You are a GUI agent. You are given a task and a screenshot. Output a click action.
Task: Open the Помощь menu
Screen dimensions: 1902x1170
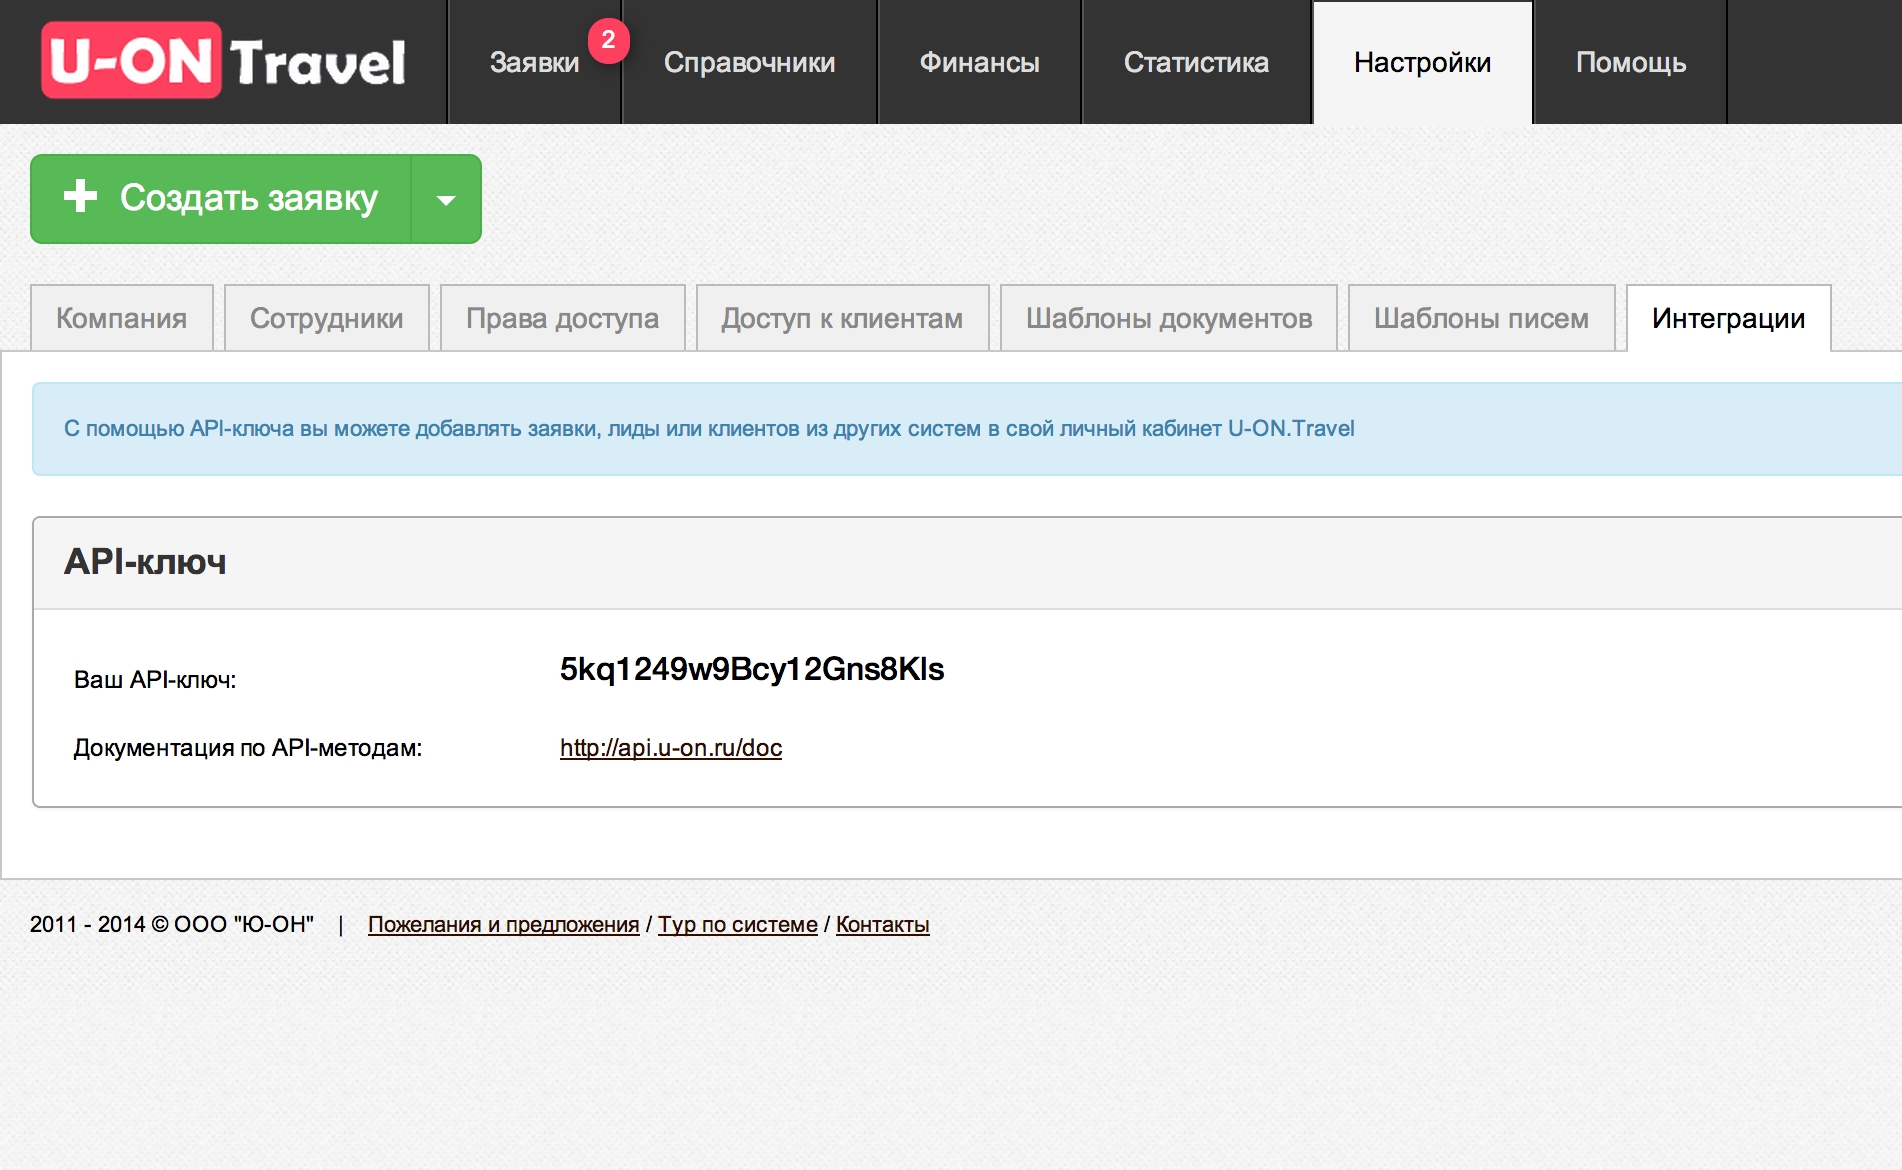pyautogui.click(x=1631, y=63)
